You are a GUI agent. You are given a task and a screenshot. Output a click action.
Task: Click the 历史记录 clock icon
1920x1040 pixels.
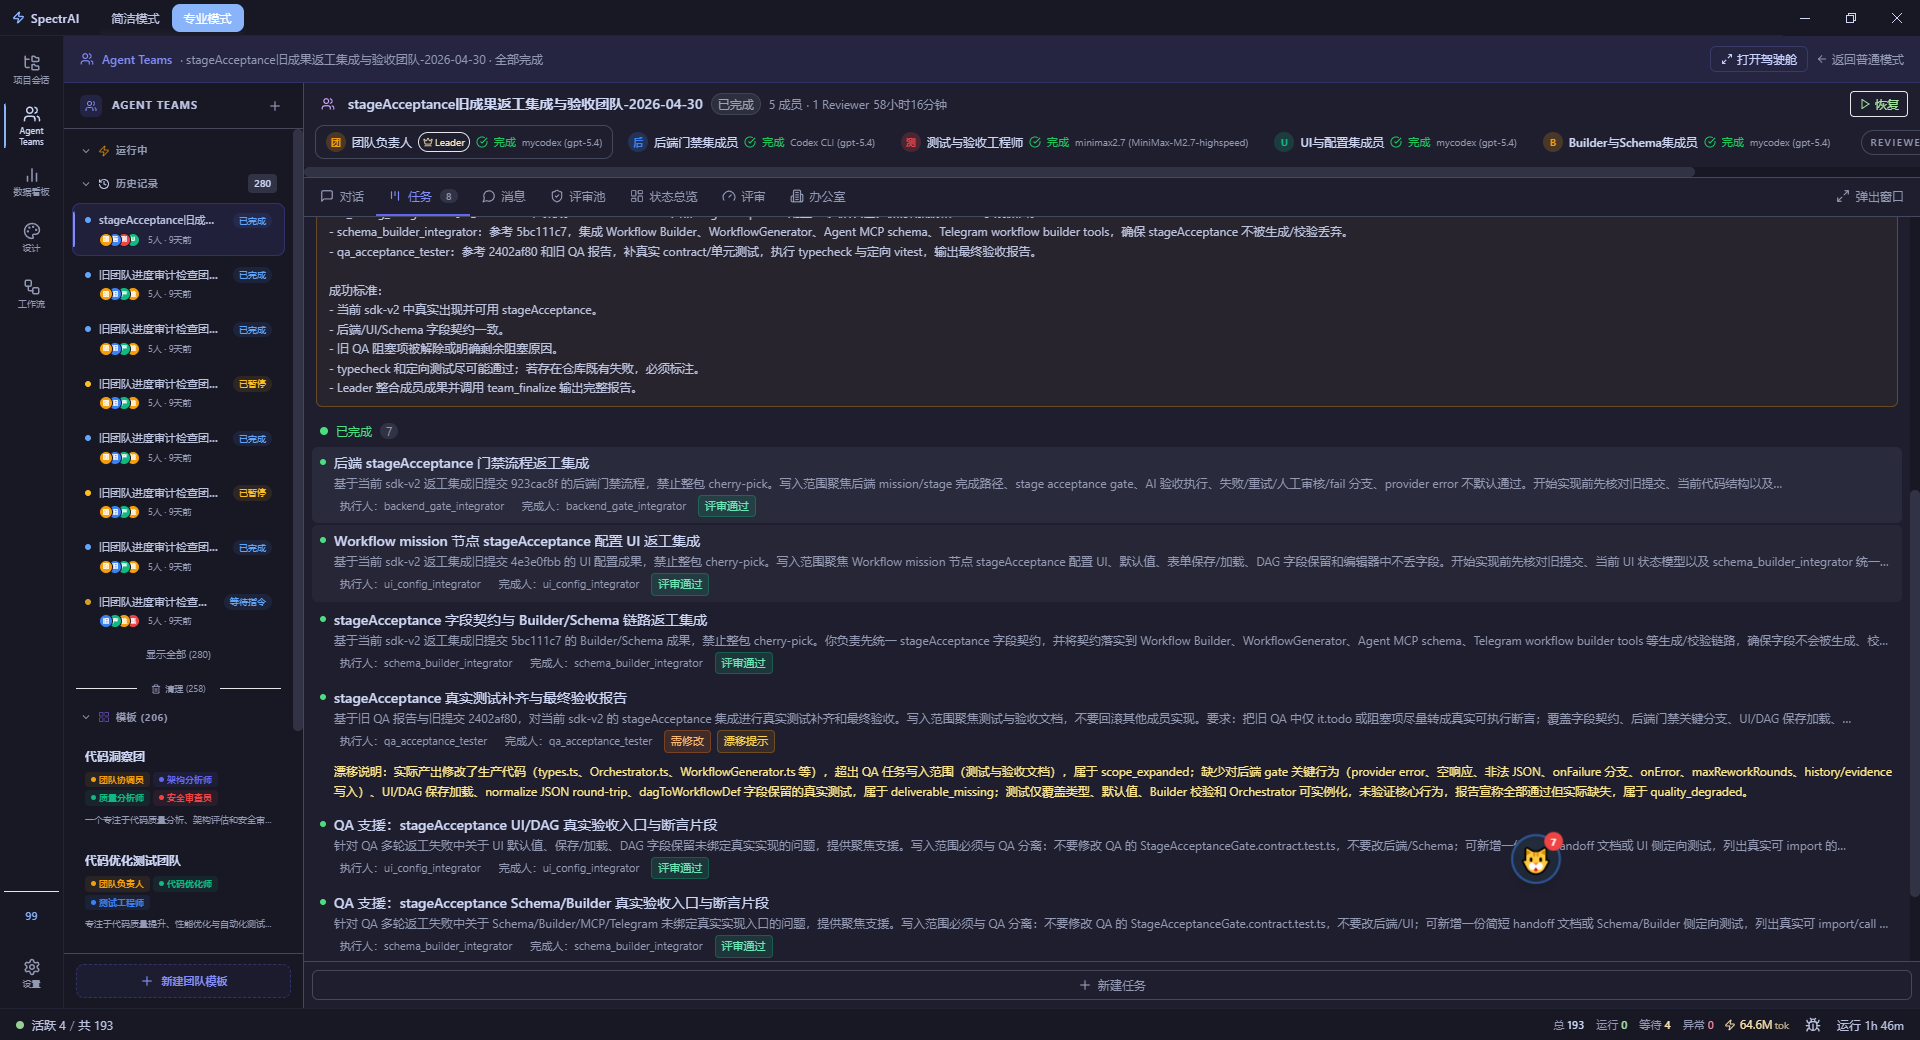point(104,184)
